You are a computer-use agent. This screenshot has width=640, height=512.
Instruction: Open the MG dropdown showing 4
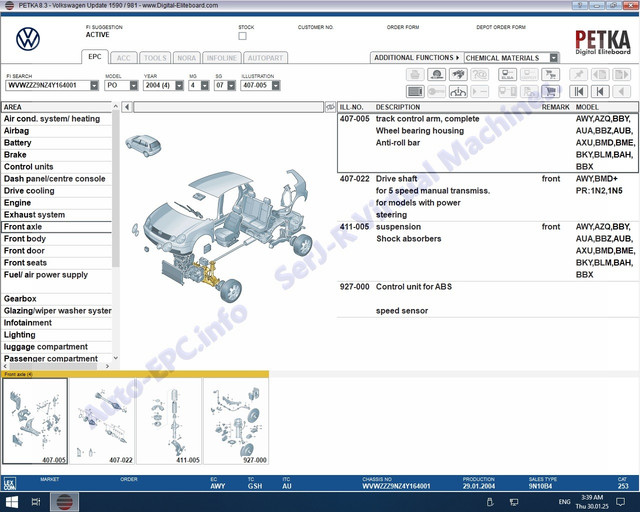(x=205, y=85)
